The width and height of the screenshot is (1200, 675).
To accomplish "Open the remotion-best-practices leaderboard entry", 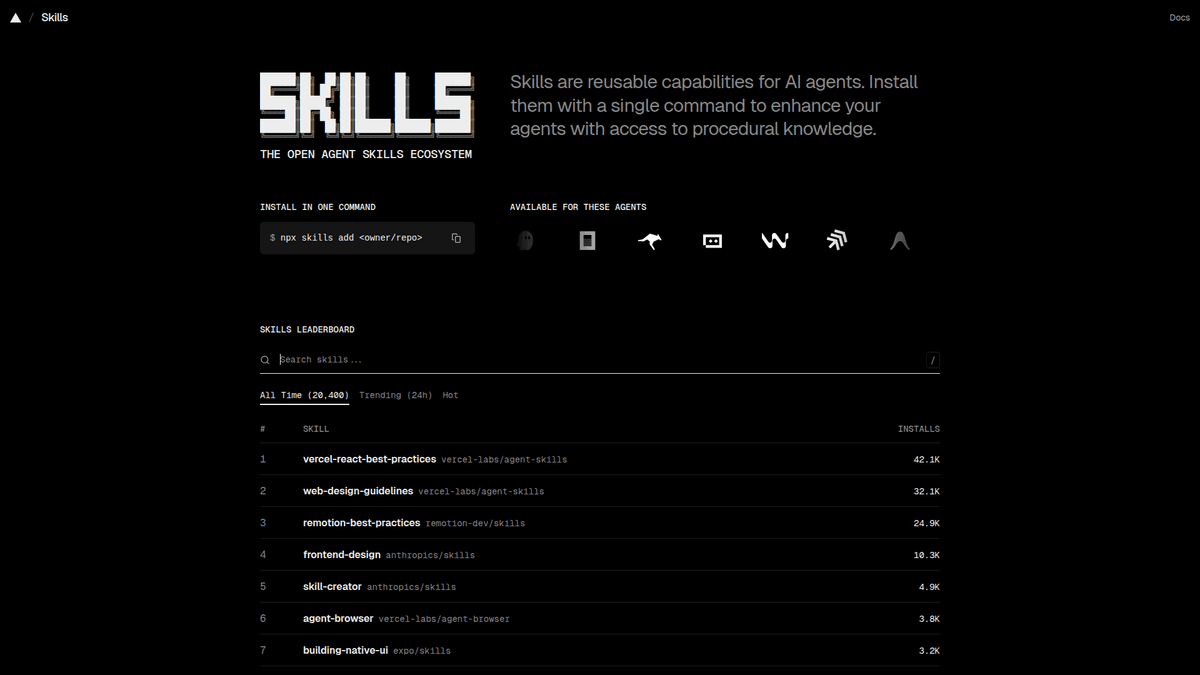I will [361, 522].
